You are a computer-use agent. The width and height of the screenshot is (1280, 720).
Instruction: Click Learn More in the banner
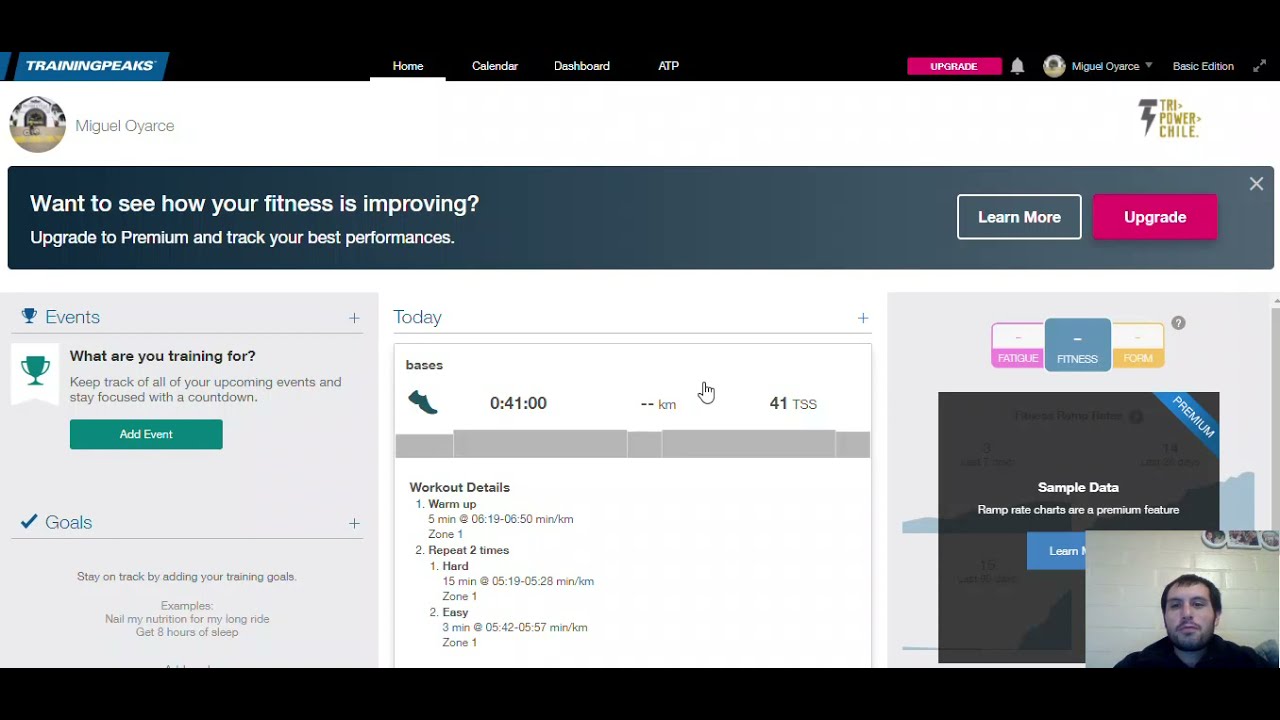(x=1019, y=217)
